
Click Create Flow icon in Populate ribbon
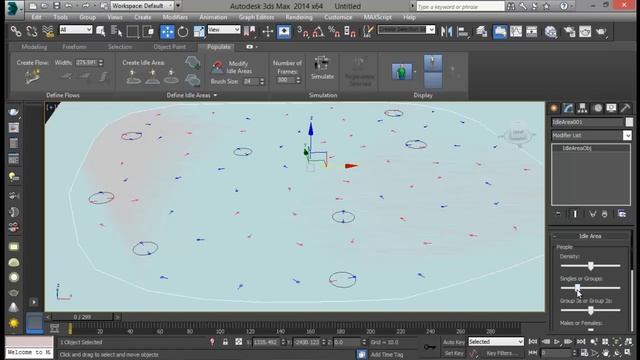point(32,76)
